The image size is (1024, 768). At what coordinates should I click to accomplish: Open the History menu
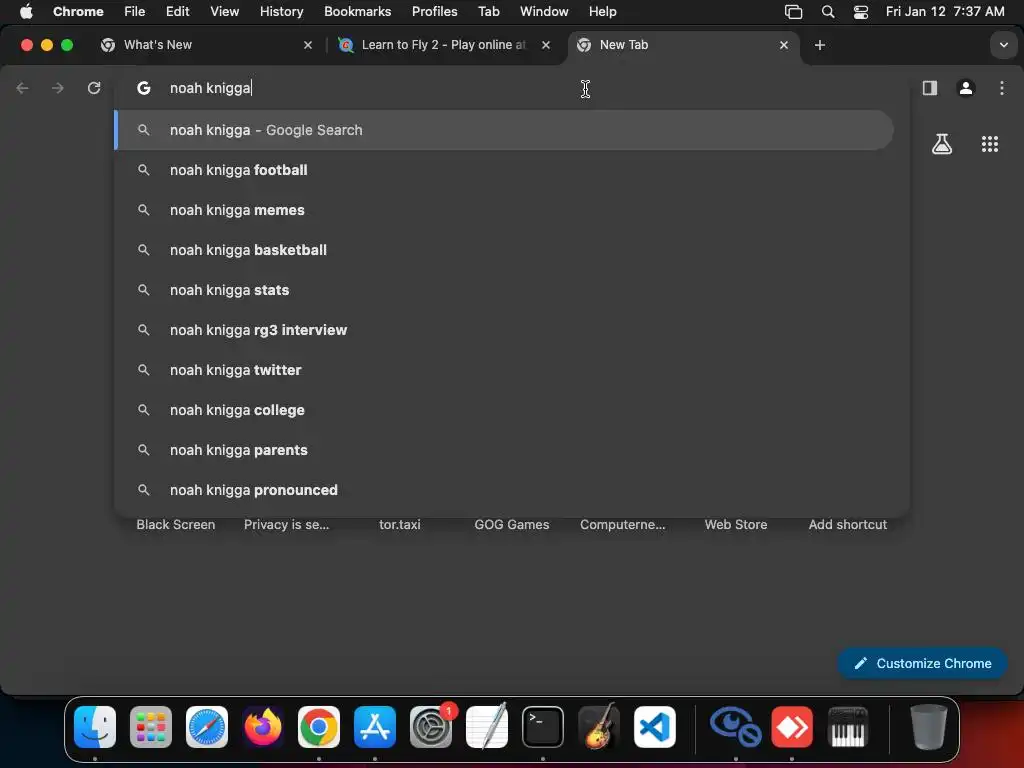[x=281, y=11]
